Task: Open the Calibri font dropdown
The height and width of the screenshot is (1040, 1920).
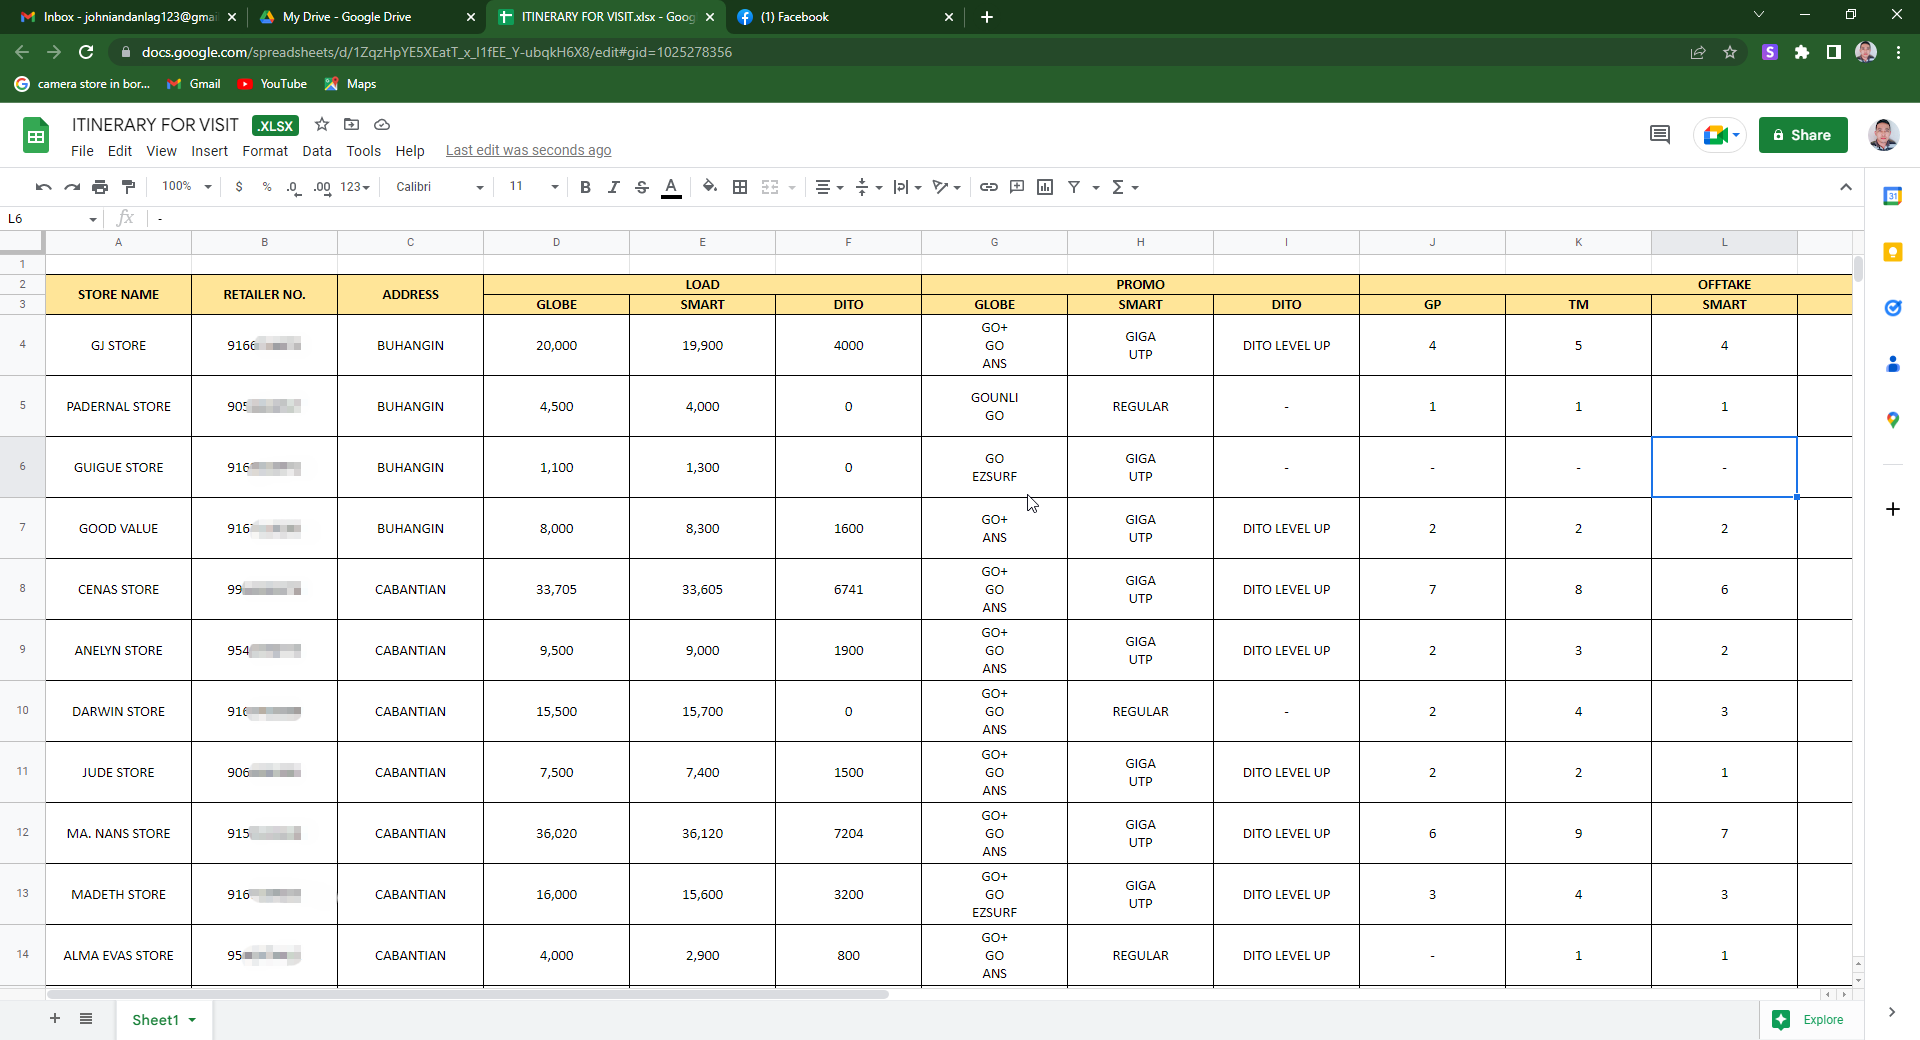Action: tap(439, 187)
